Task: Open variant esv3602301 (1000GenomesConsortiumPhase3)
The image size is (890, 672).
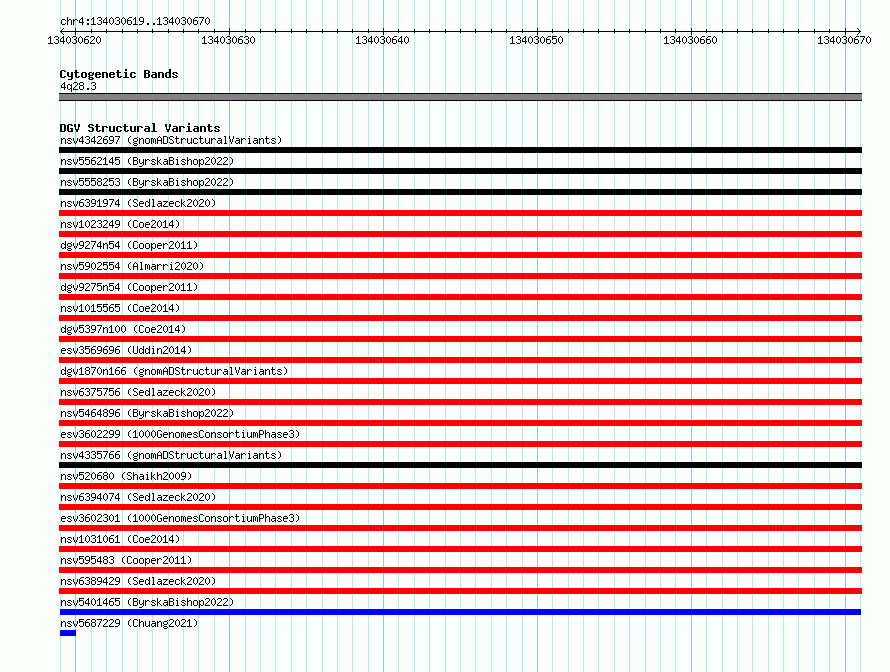Action: [x=180, y=518]
